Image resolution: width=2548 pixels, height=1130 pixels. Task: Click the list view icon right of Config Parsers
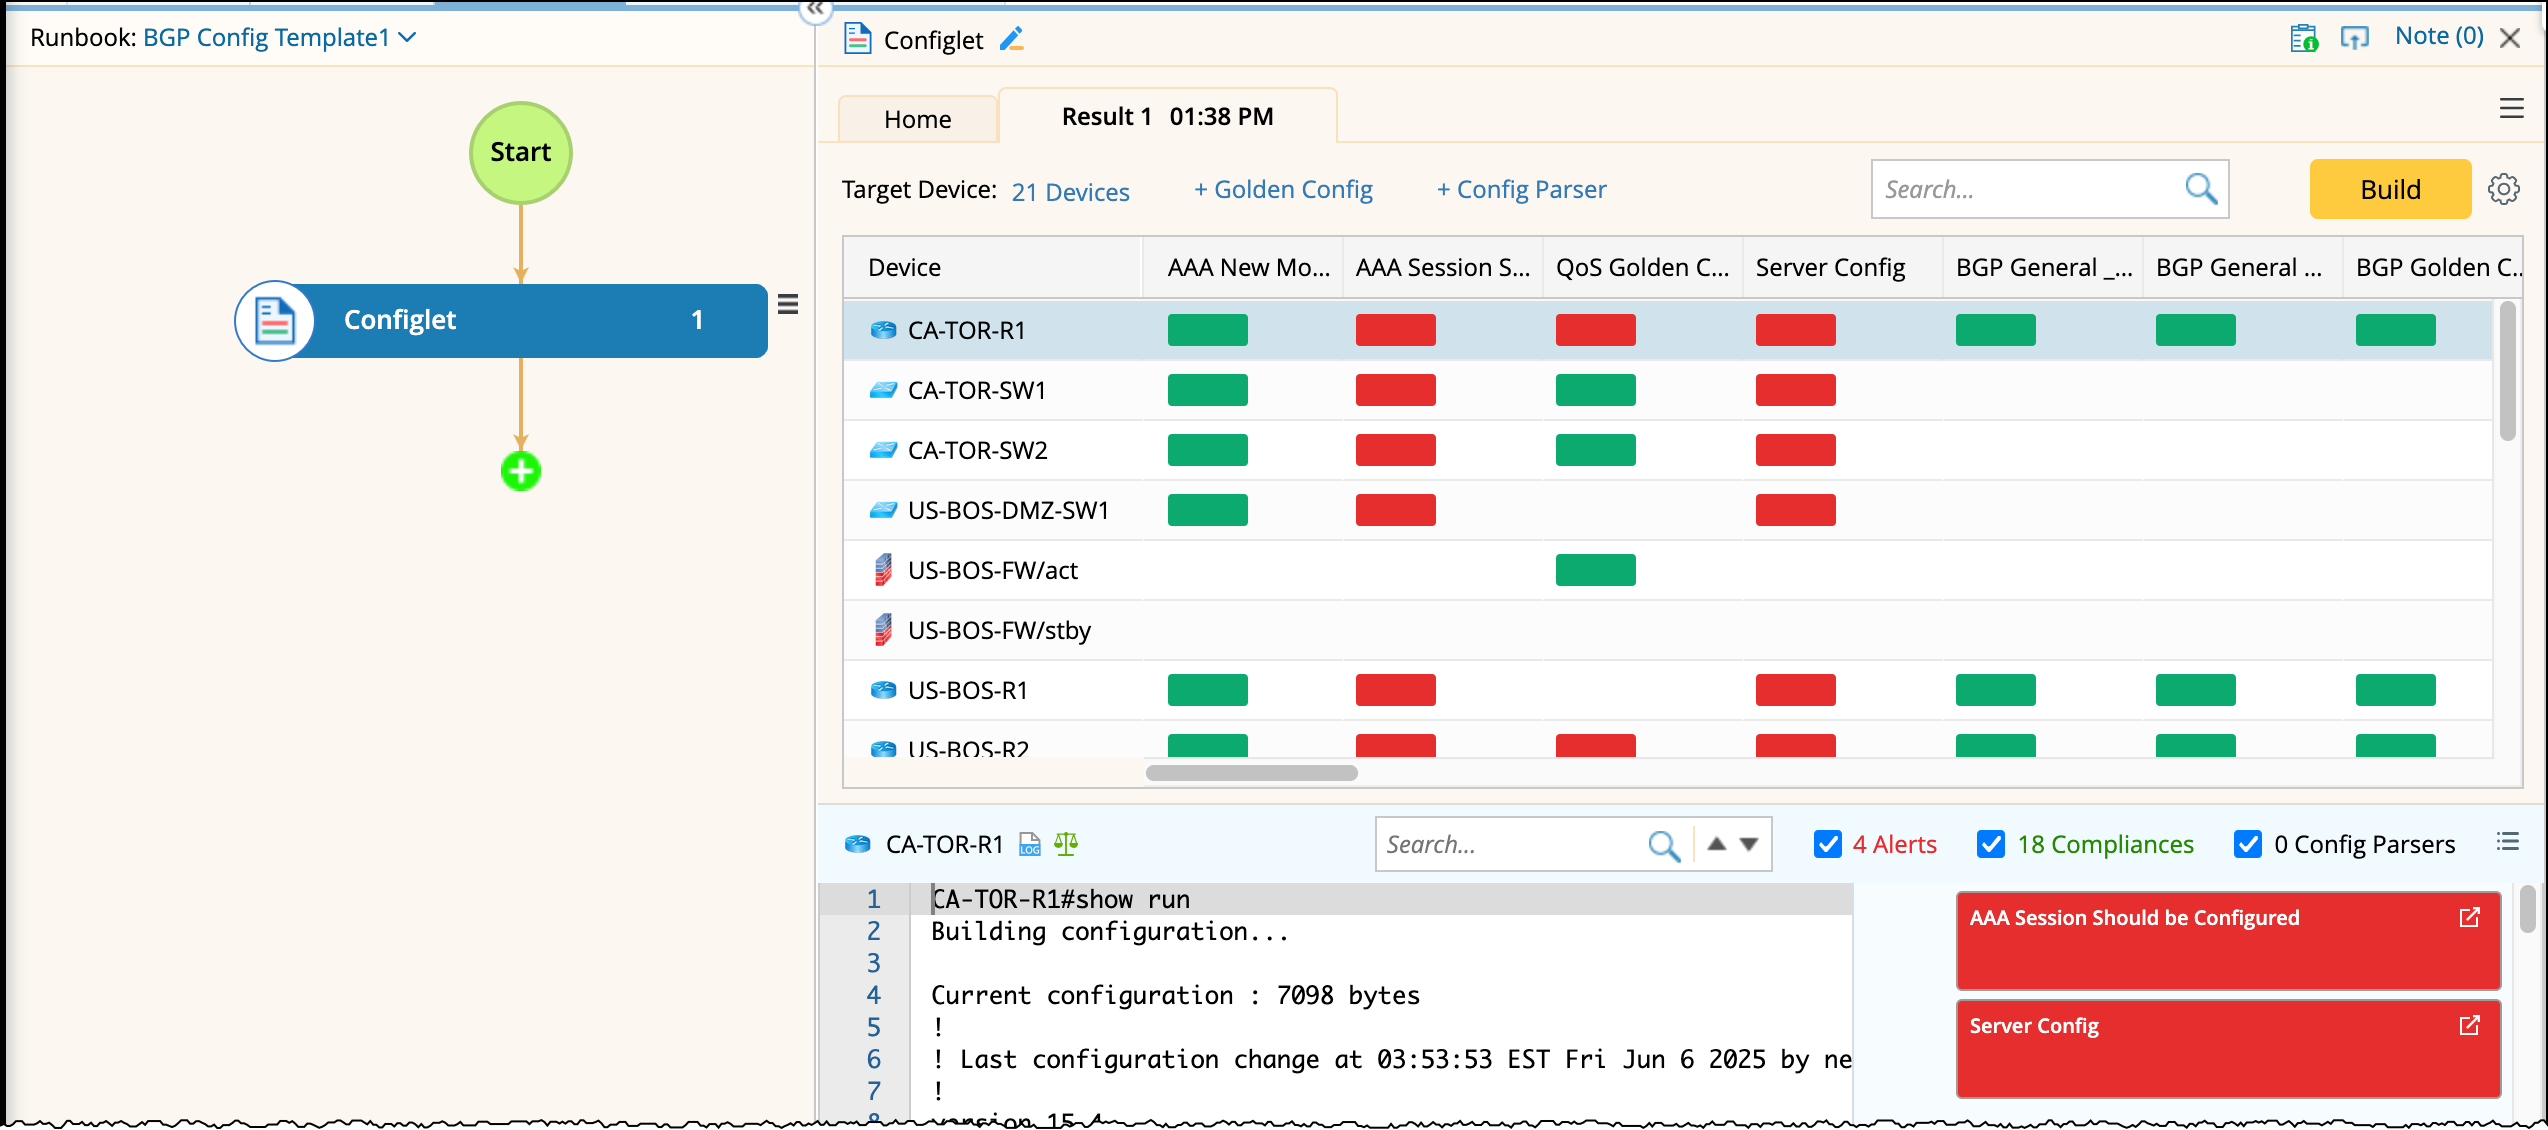(x=2507, y=842)
